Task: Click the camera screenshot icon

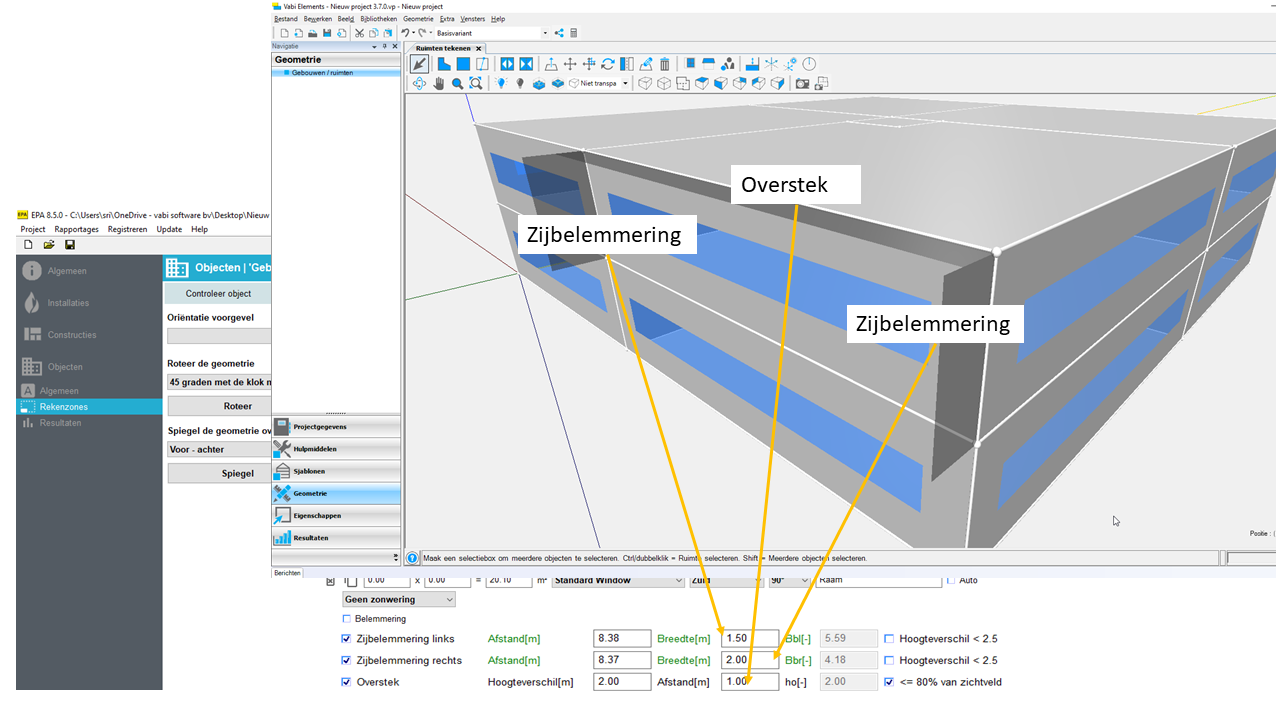Action: pyautogui.click(x=802, y=84)
